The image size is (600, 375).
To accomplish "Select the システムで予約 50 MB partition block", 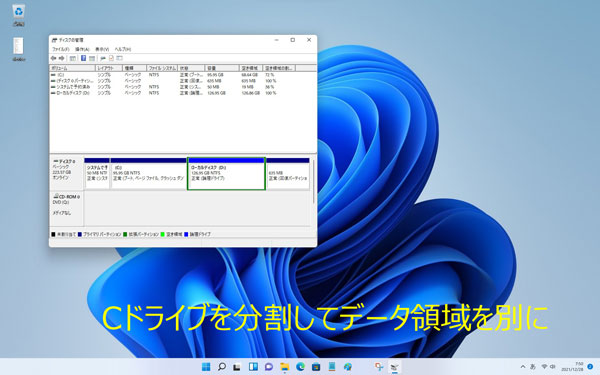I will 97,173.
